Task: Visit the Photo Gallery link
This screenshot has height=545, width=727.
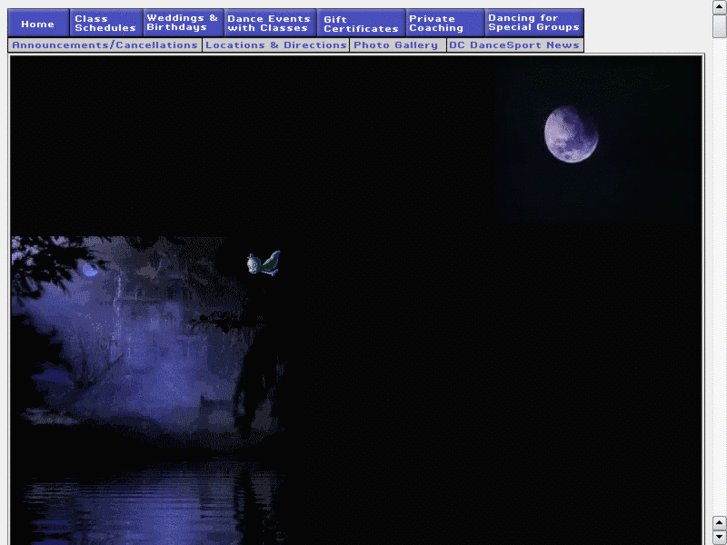Action: tap(398, 45)
